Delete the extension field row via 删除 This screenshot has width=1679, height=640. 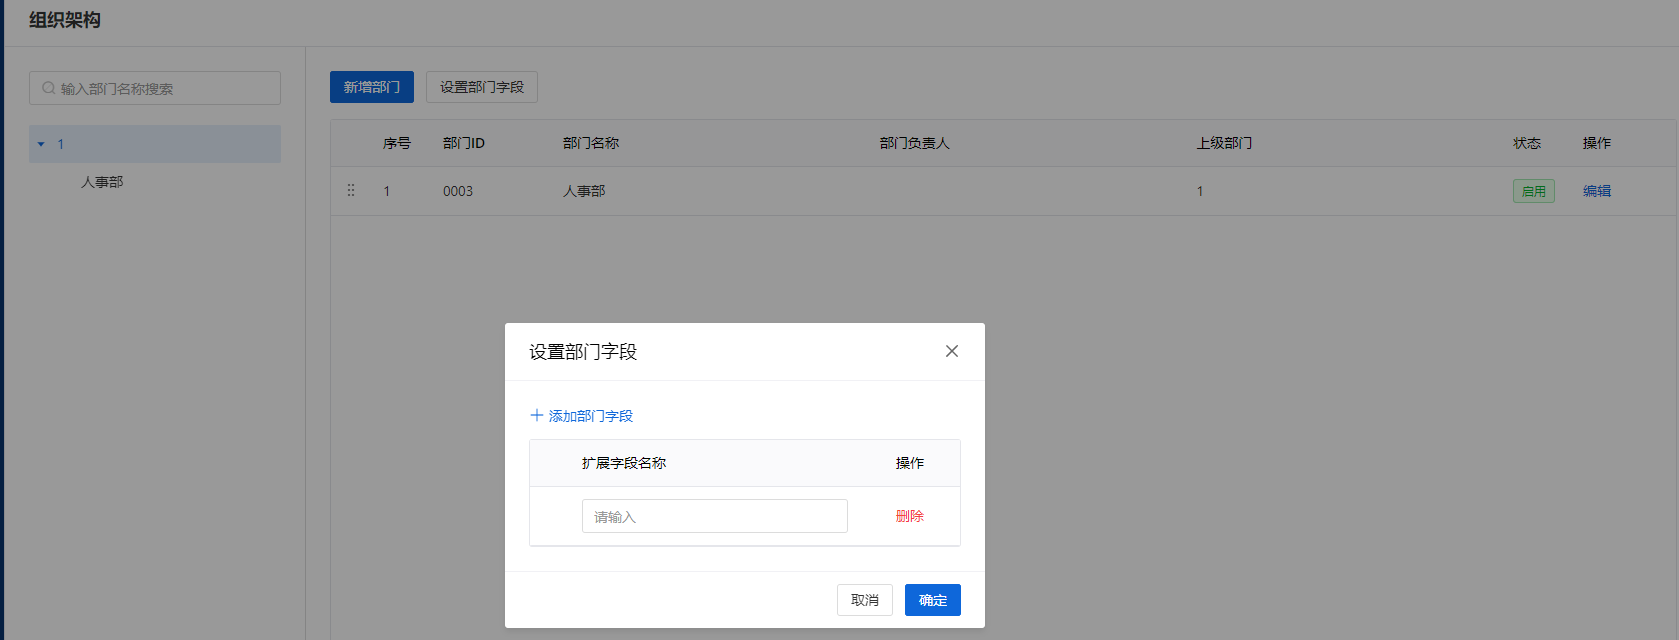coord(909,516)
